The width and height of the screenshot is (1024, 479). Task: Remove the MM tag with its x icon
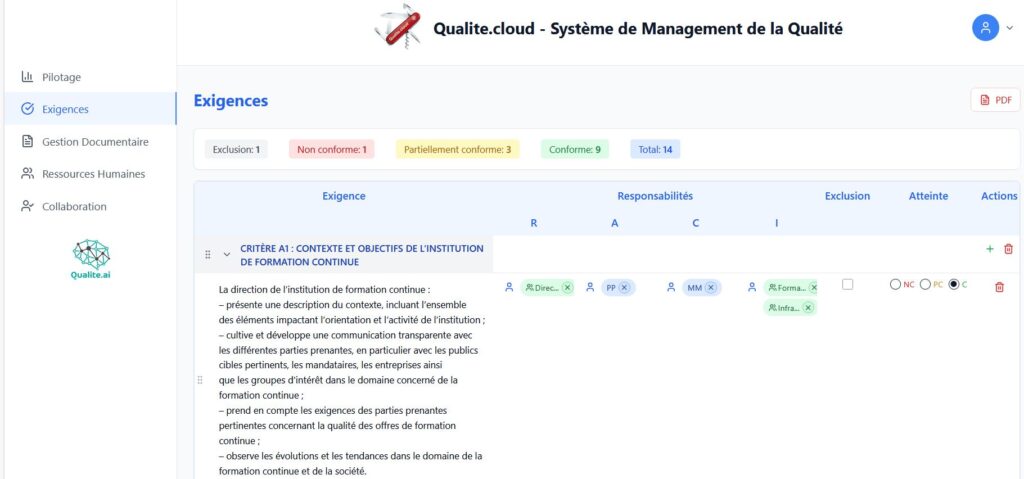point(711,288)
